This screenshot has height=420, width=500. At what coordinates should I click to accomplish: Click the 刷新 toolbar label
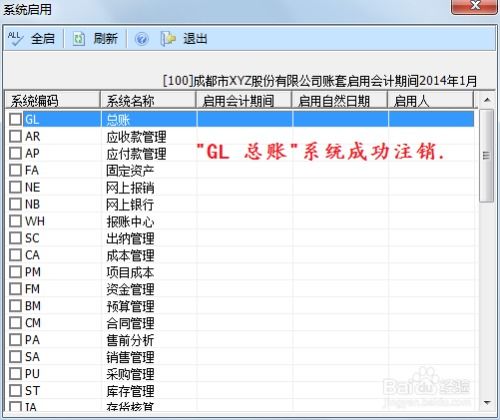105,39
